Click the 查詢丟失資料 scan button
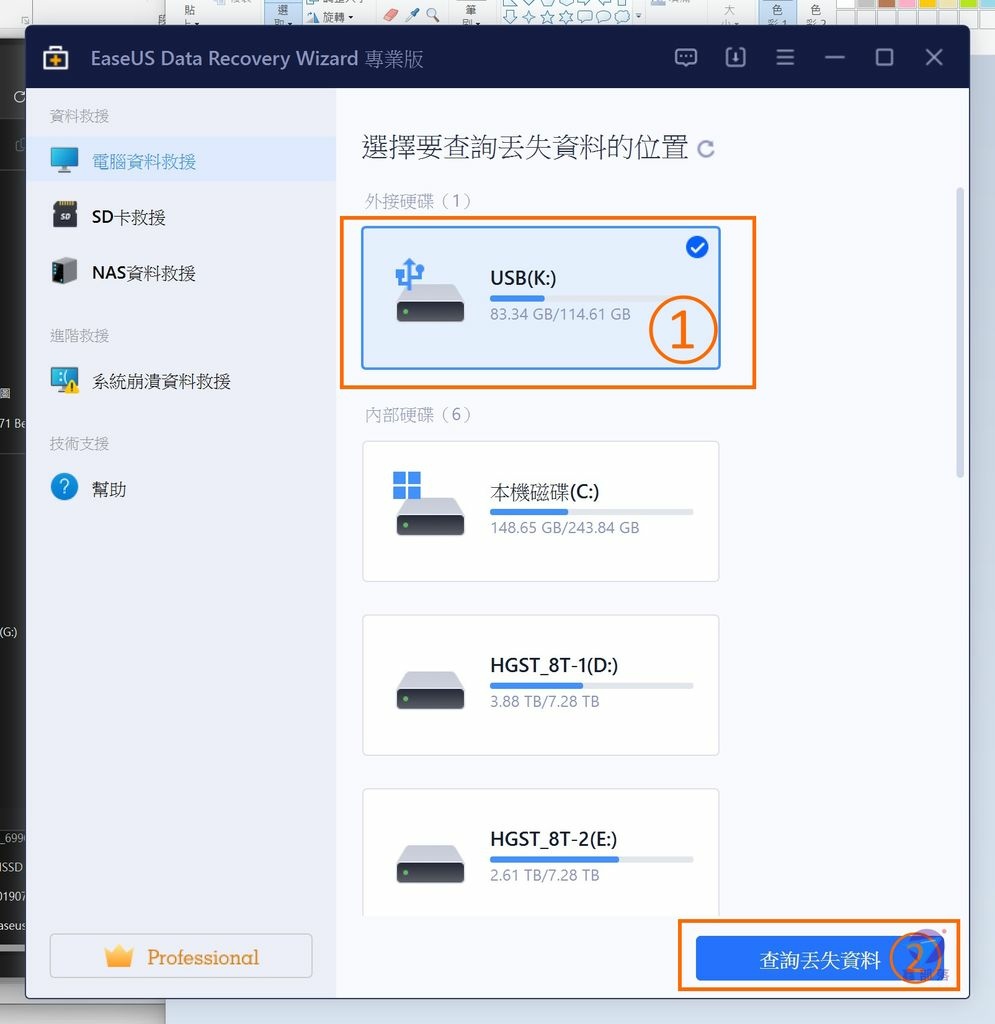Screen dimensions: 995x1024 pyautogui.click(x=819, y=959)
